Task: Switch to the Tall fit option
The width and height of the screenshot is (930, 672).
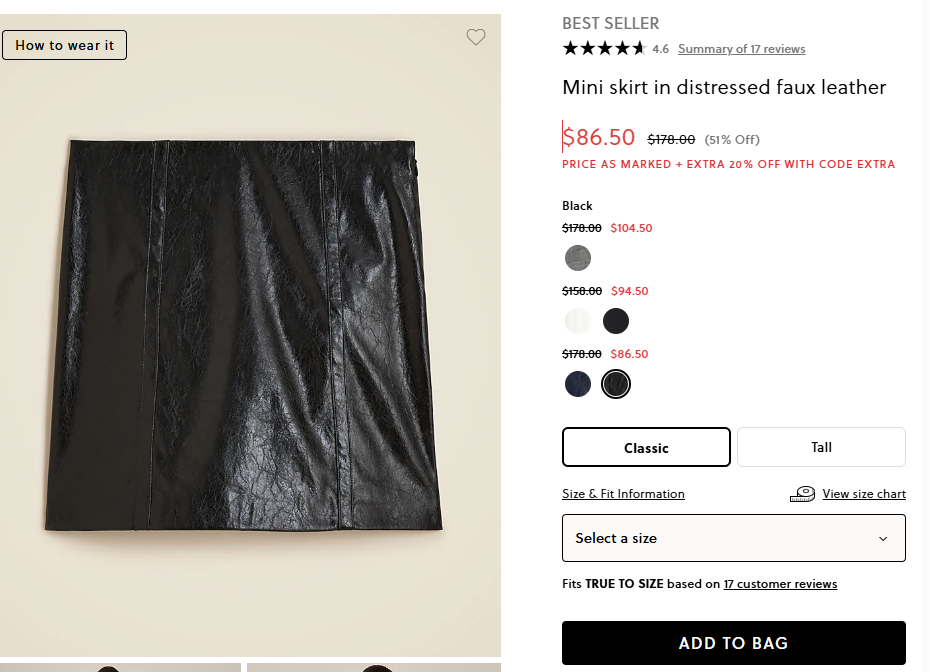Action: pos(821,447)
